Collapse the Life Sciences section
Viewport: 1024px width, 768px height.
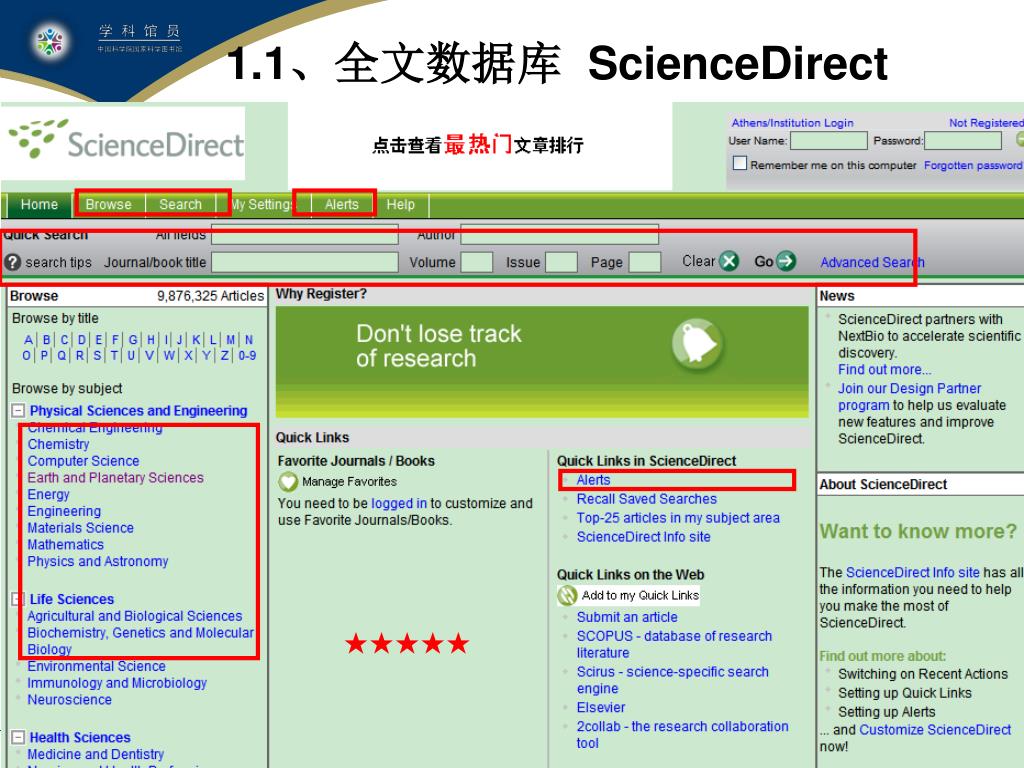click(x=18, y=599)
